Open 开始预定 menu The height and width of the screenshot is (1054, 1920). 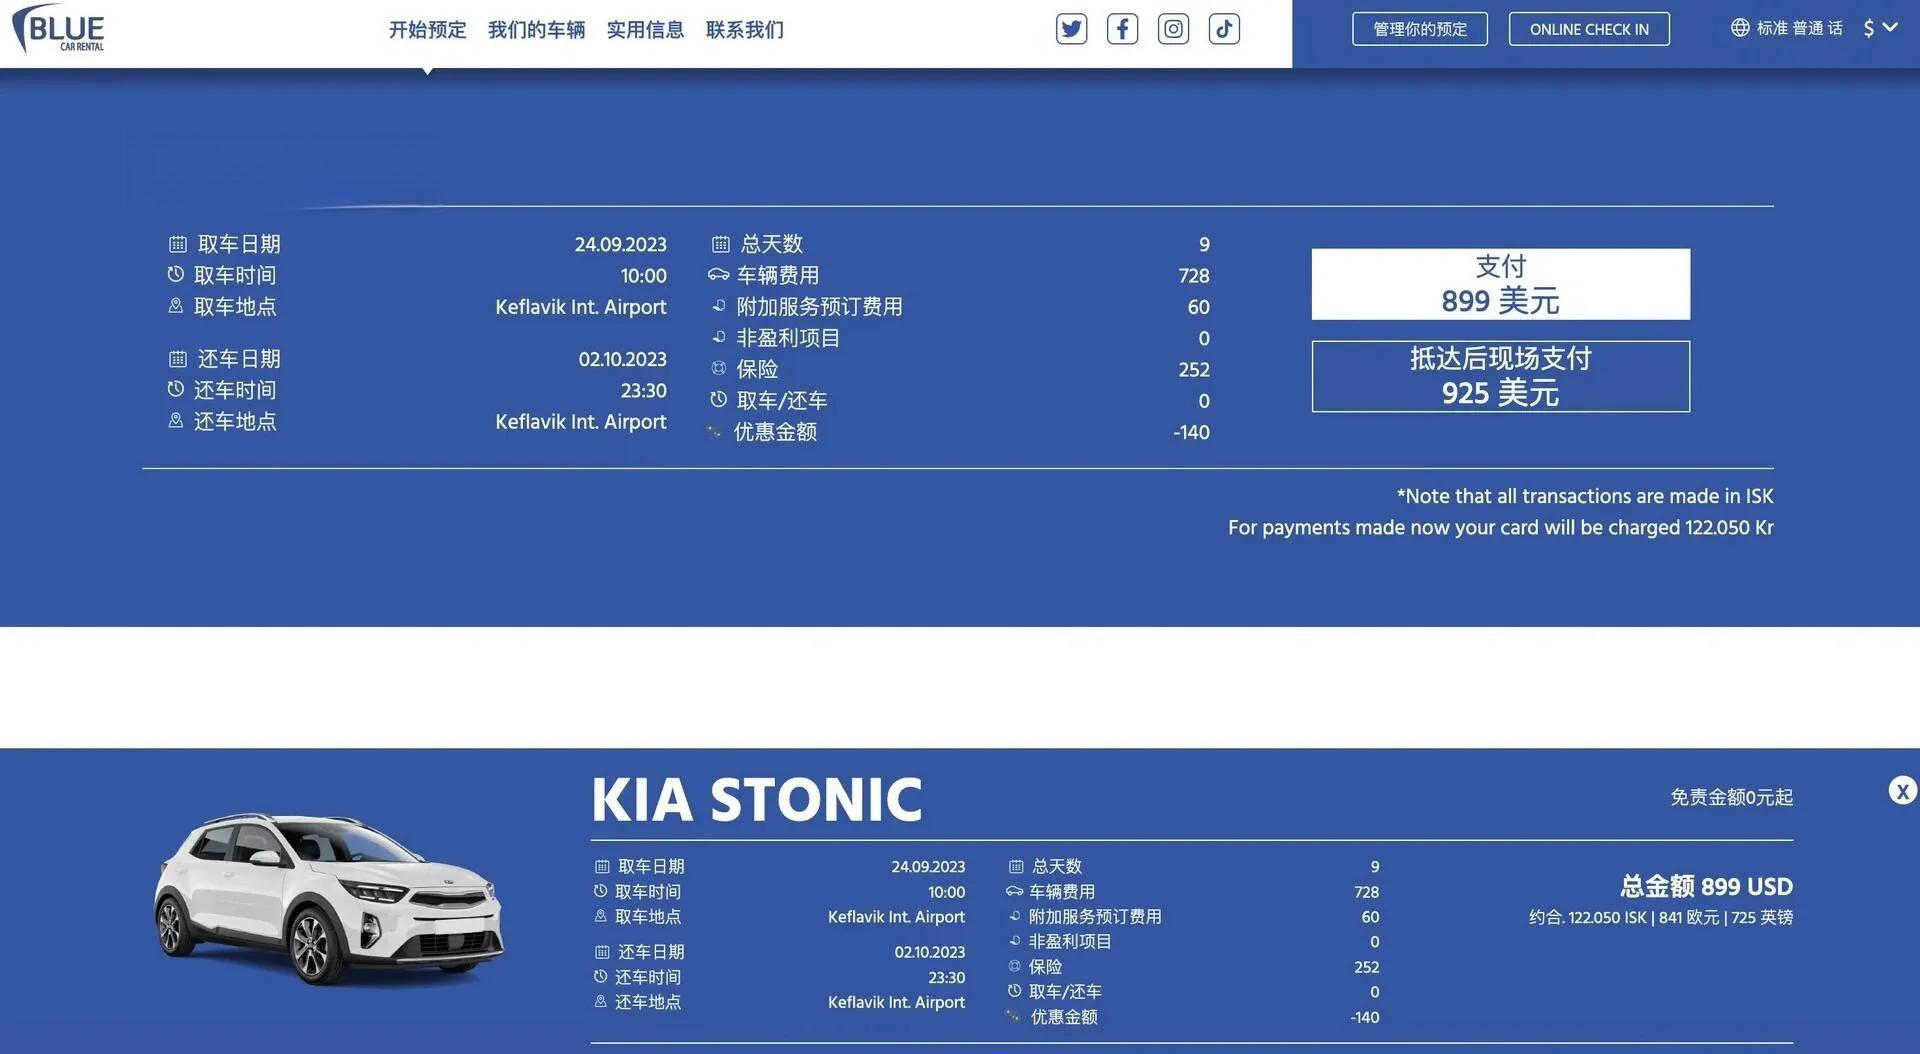point(427,30)
